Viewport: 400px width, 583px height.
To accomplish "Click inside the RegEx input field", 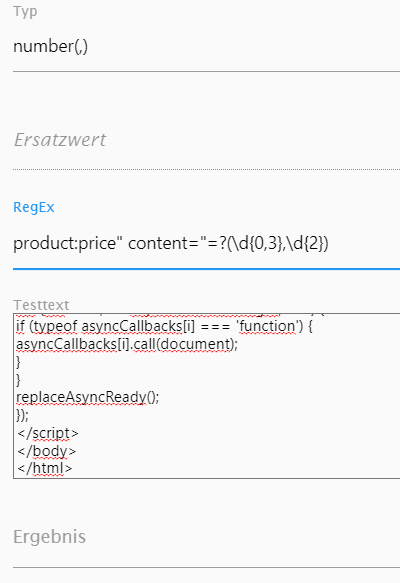I will 206,244.
